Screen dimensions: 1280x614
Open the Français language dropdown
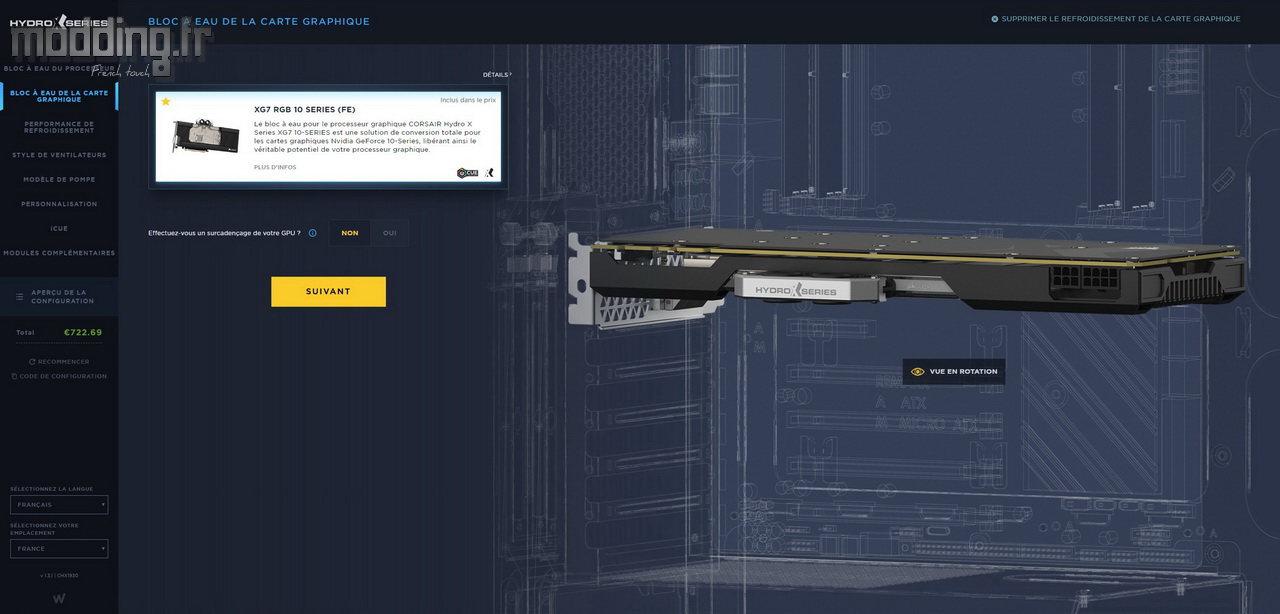[59, 505]
